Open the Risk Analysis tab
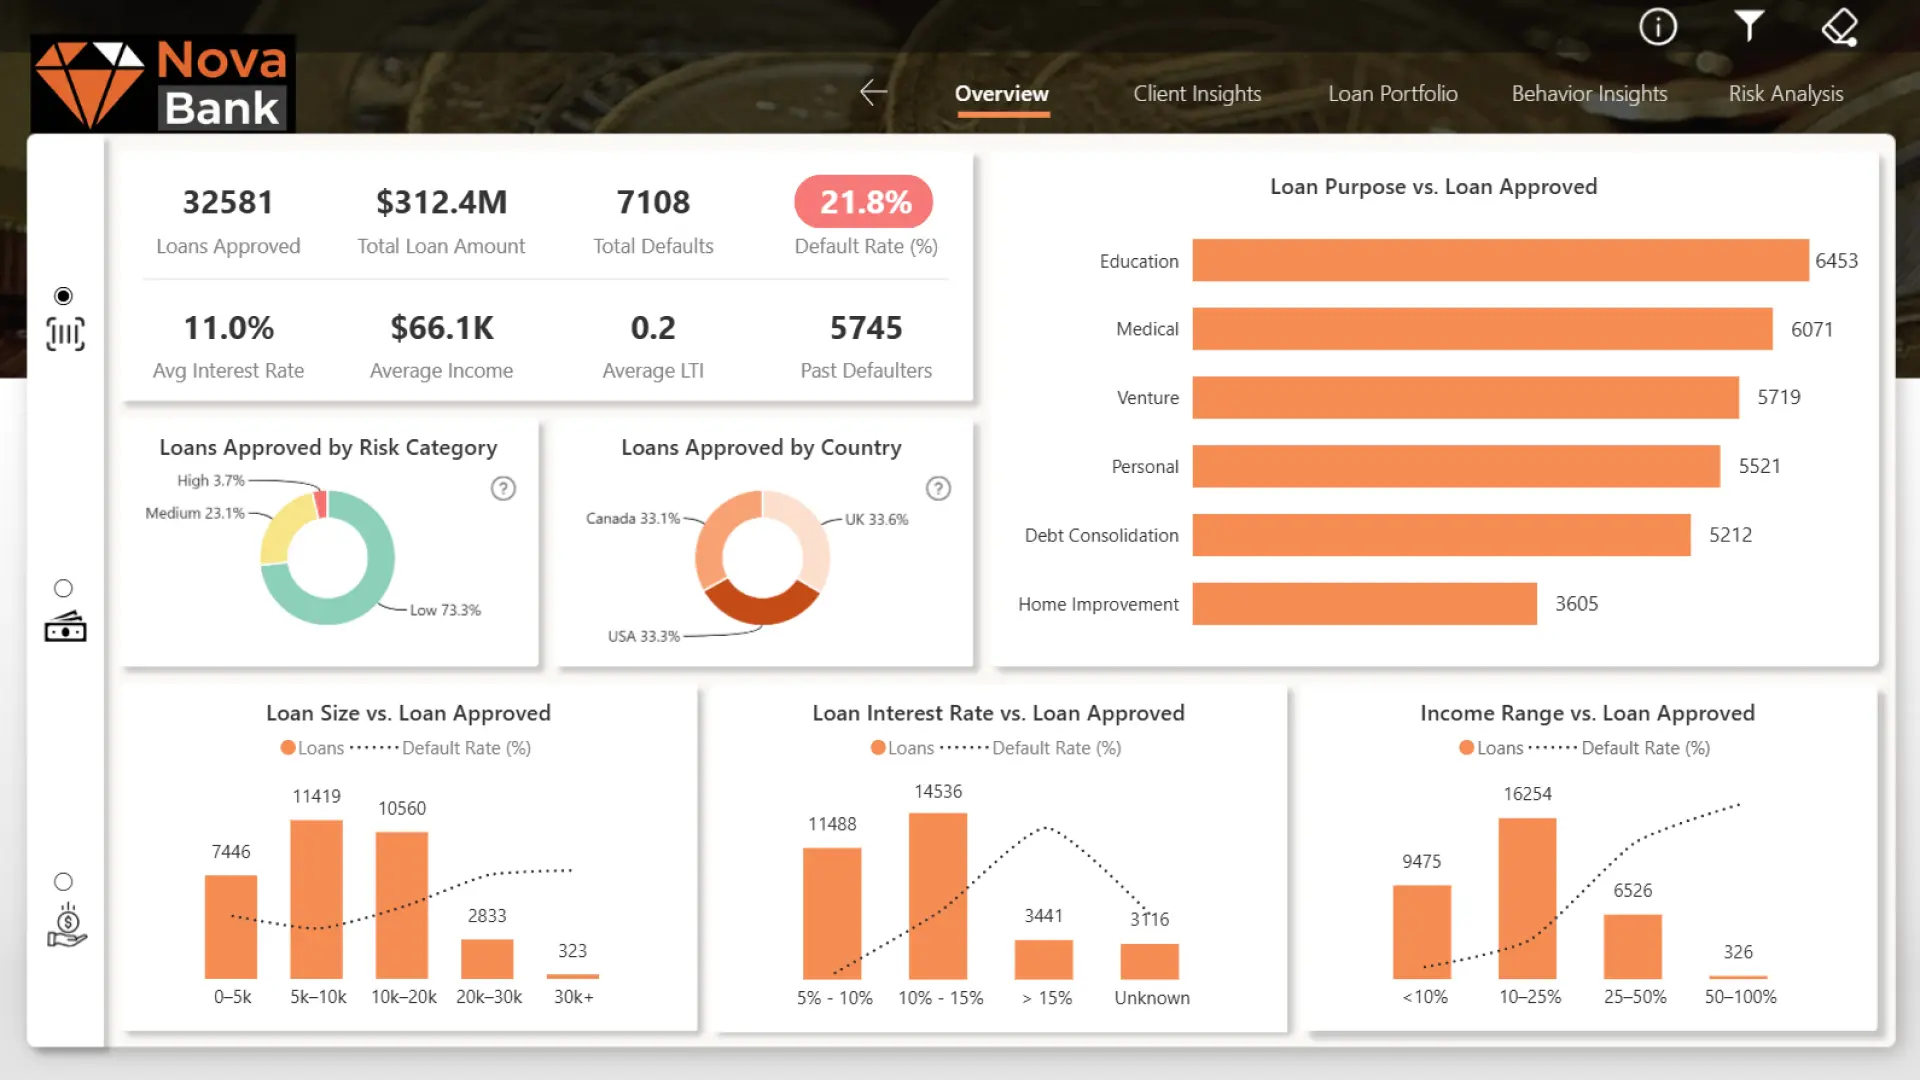This screenshot has height=1080, width=1920. [x=1785, y=94]
